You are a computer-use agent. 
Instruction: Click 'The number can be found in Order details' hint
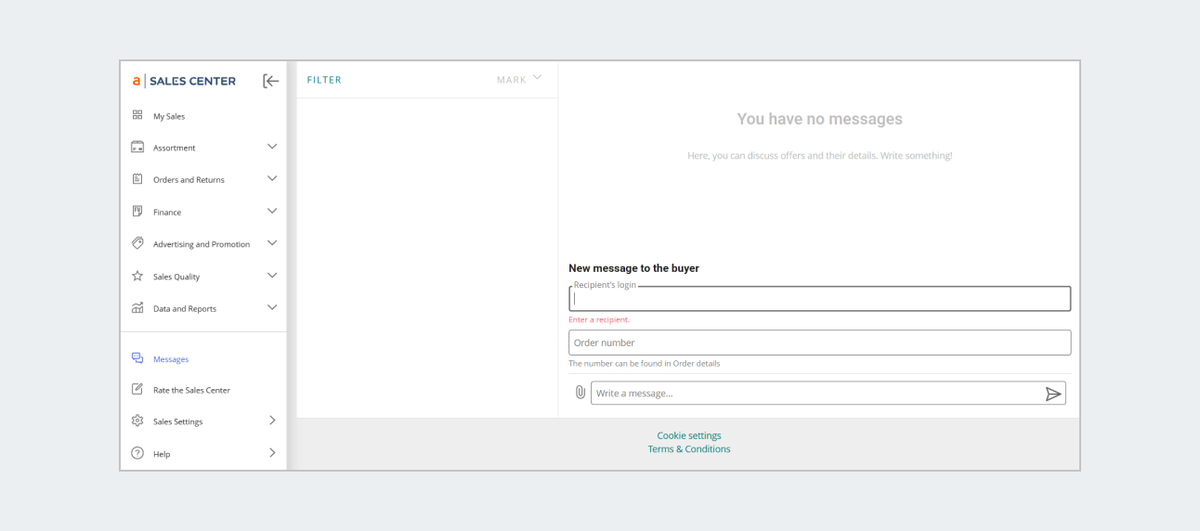[x=644, y=364]
